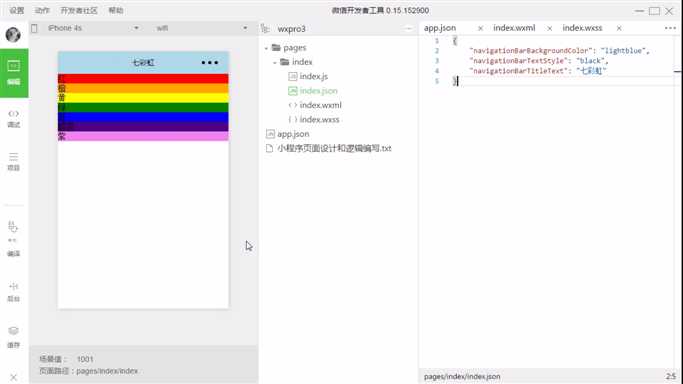This screenshot has width=683, height=384.
Task: Close the index.wxss tab
Action: (619, 28)
